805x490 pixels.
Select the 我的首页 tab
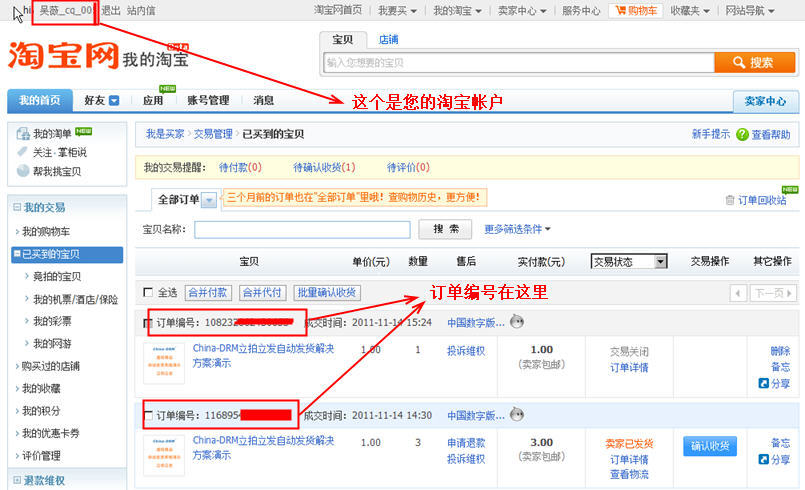click(40, 100)
